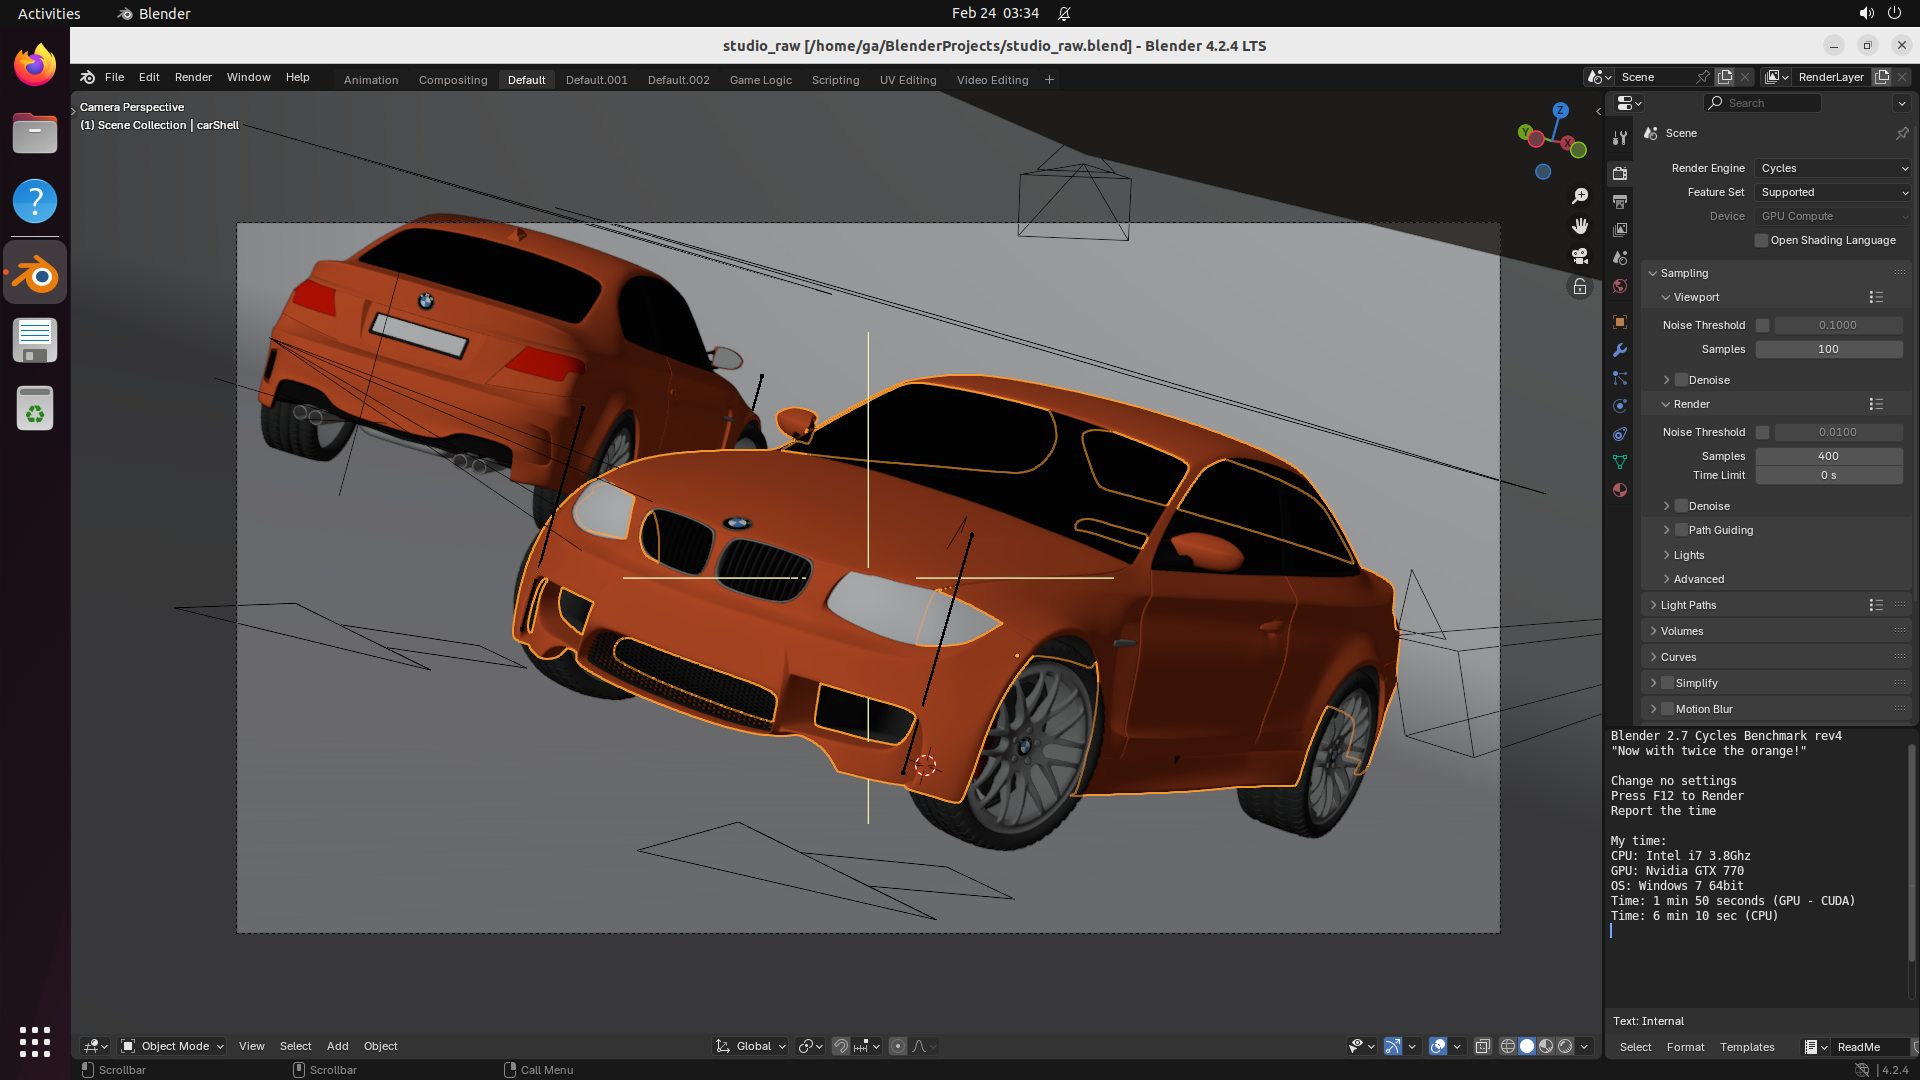Adjust the viewport Samples slider
This screenshot has height=1080, width=1920.
coord(1829,349)
